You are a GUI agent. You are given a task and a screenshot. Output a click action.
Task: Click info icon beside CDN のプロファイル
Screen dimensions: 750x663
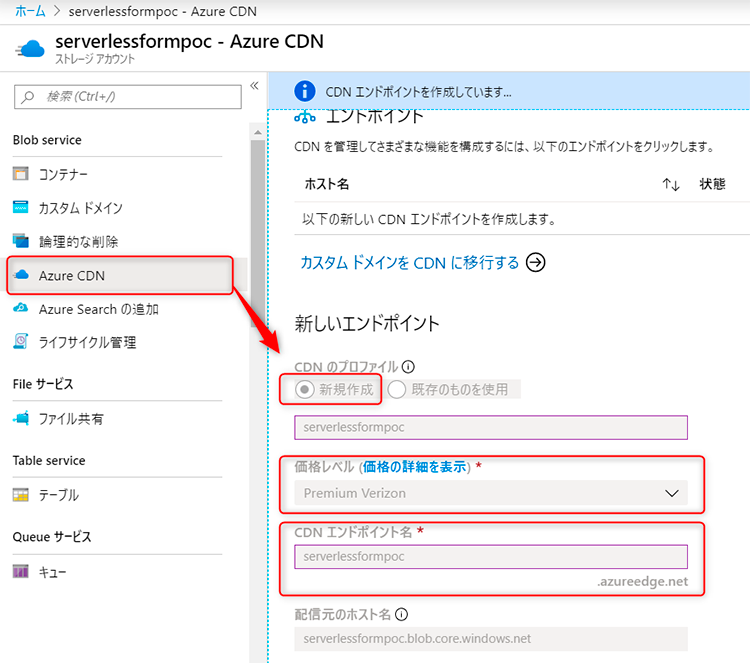pyautogui.click(x=408, y=366)
